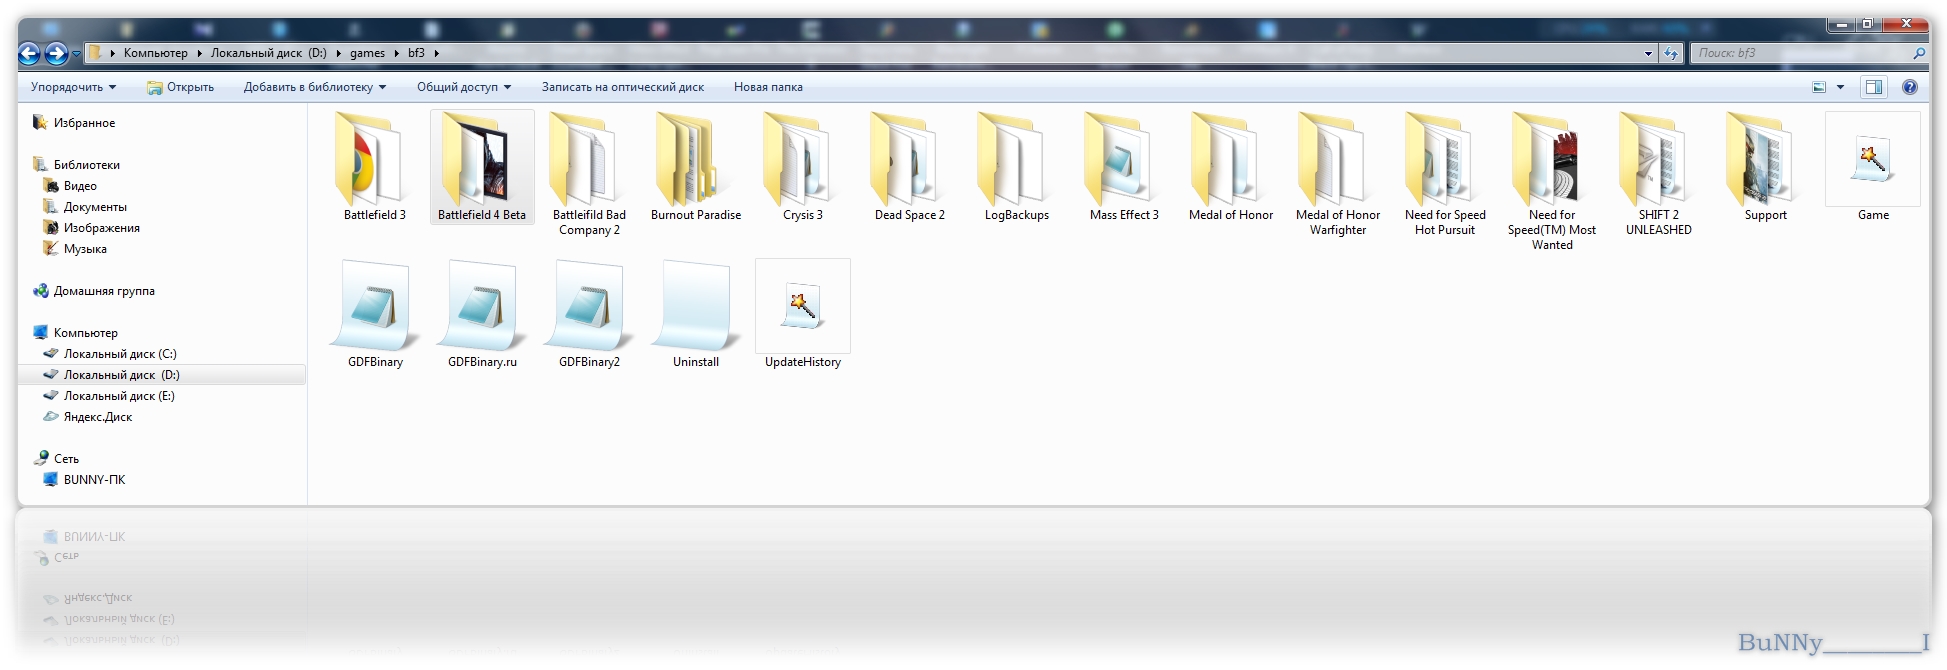The width and height of the screenshot is (1947, 670).
Task: Navigate to Локальный диск (D:) in breadcrumb
Action: [268, 53]
